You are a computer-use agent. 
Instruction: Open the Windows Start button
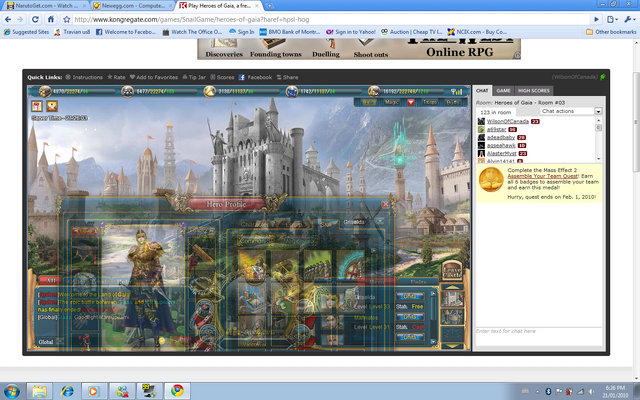pos(12,391)
